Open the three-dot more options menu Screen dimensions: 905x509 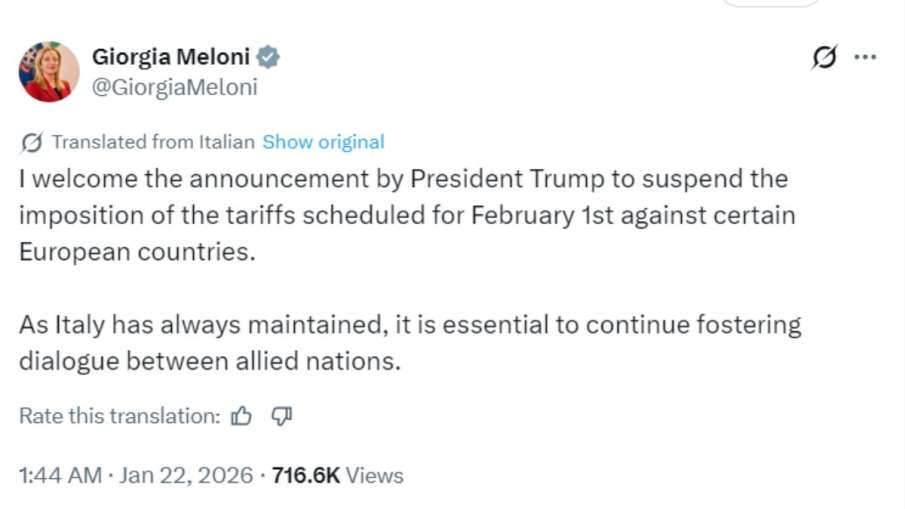(x=865, y=57)
